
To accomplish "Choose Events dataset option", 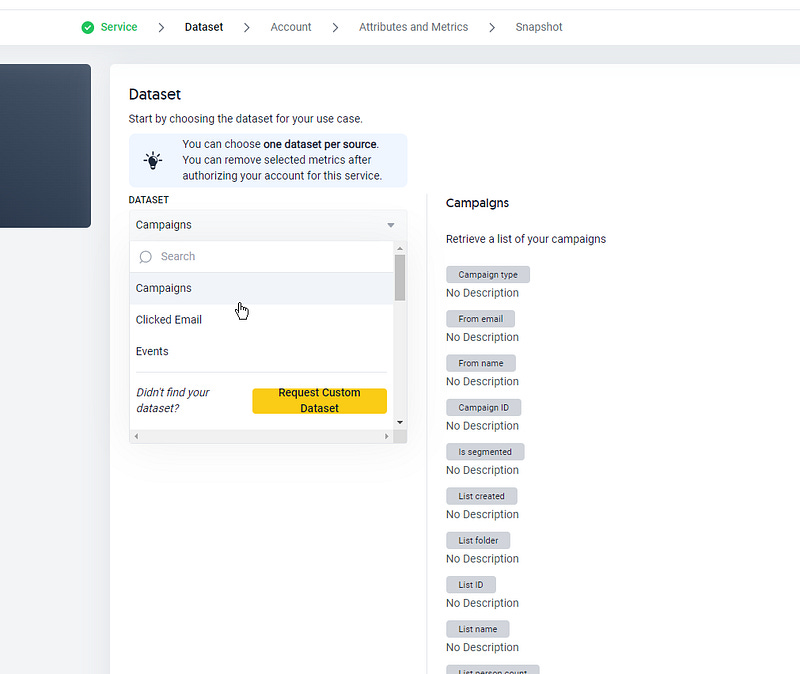I will (x=262, y=352).
